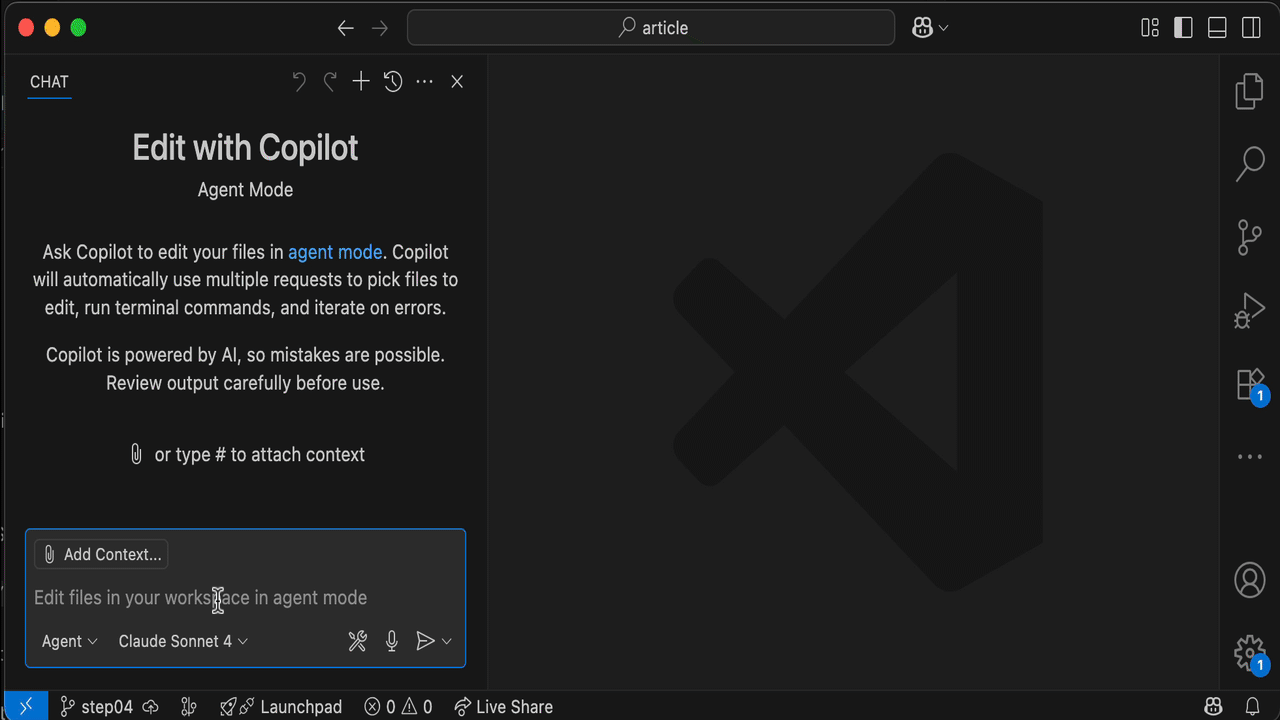Open the Agent mode dropdown
Image resolution: width=1280 pixels, height=720 pixels.
tap(70, 641)
